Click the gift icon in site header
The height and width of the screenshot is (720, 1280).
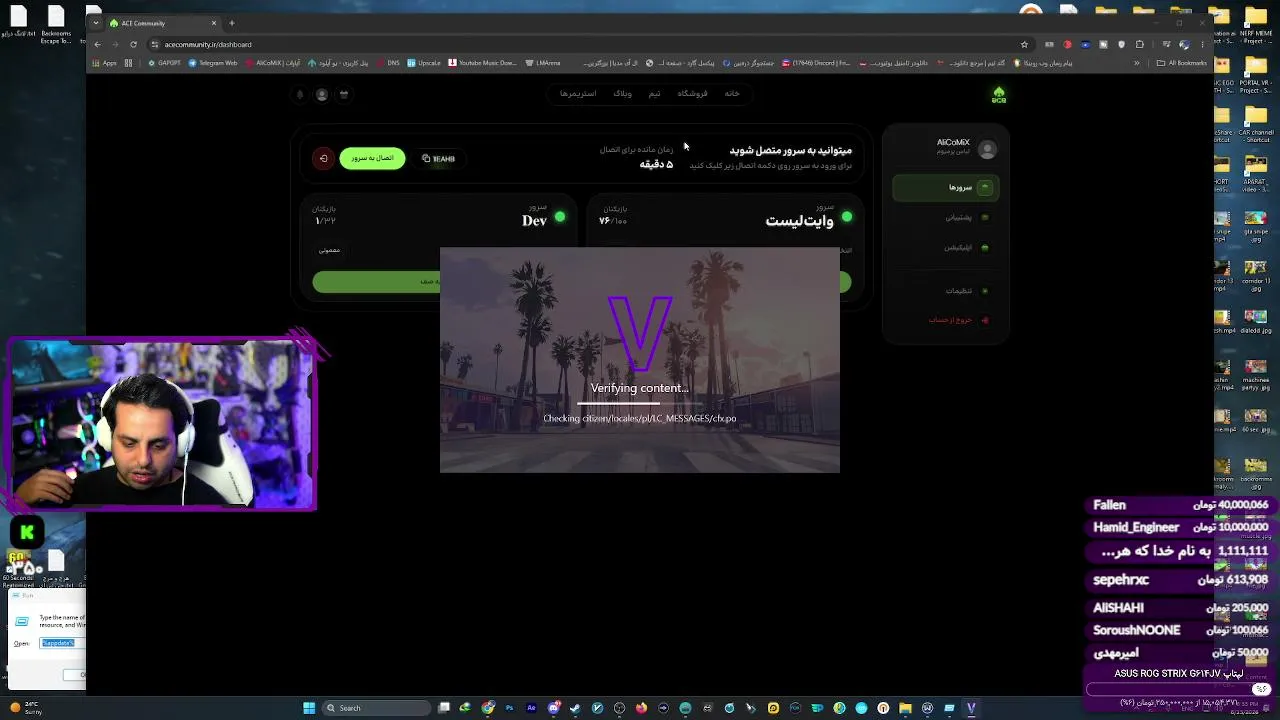pyautogui.click(x=344, y=94)
